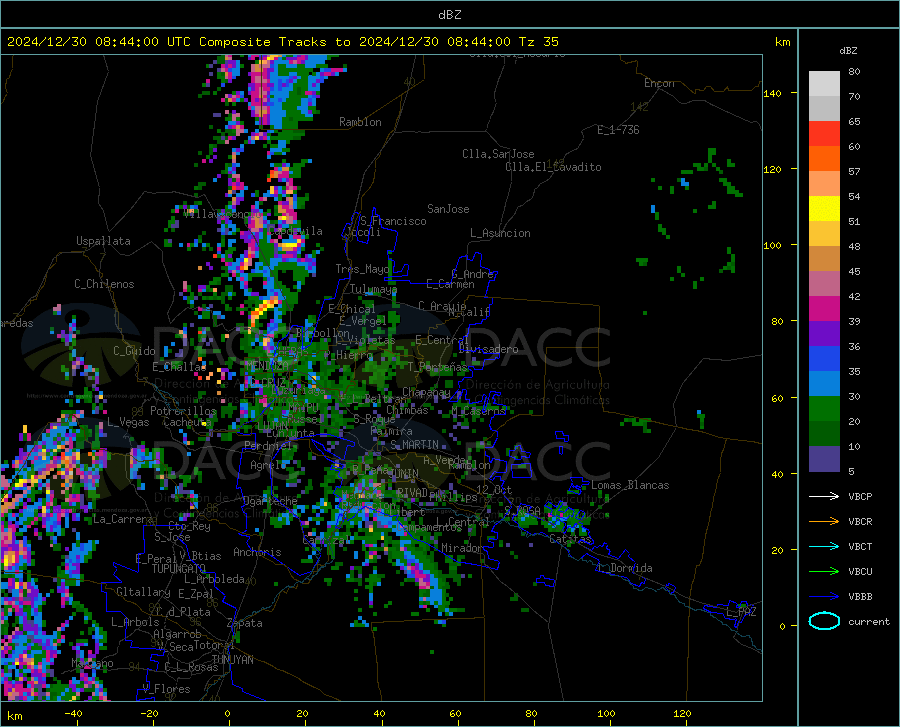
Task: Click the 'Encon' map label
Action: pos(659,83)
